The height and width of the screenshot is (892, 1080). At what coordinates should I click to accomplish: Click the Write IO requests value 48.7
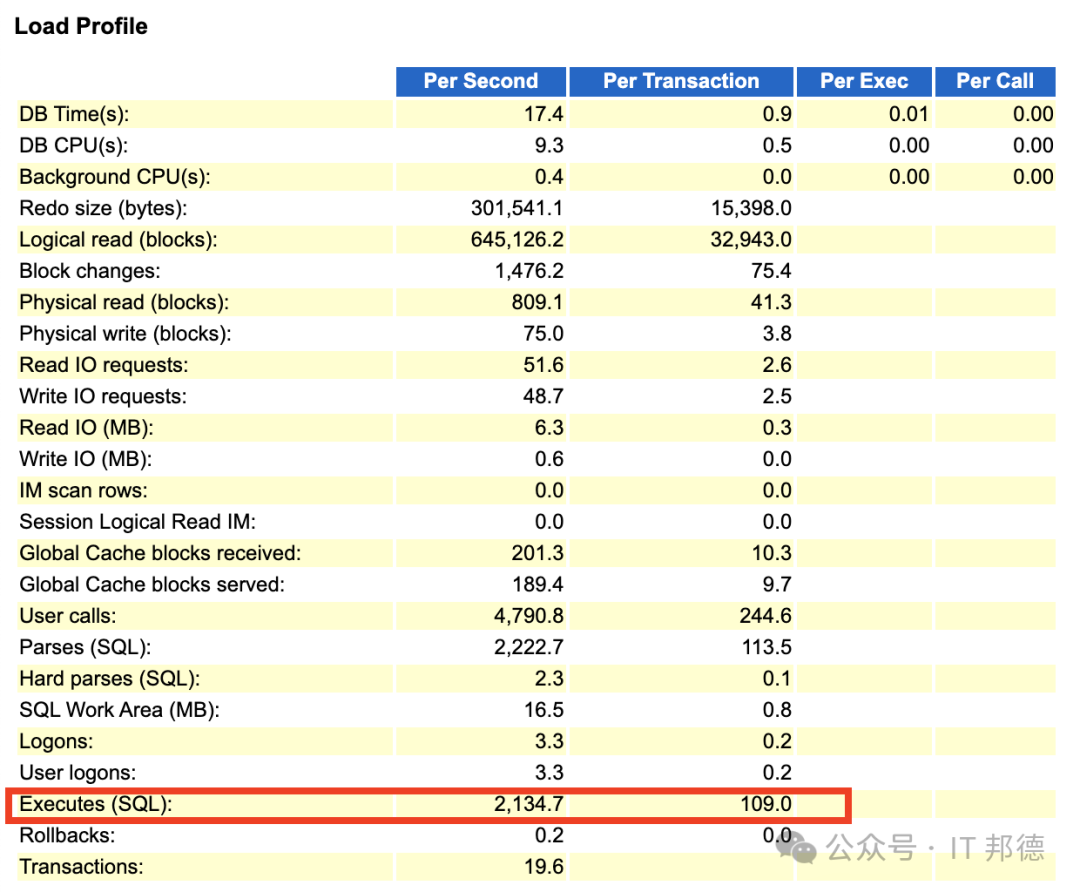tap(543, 397)
